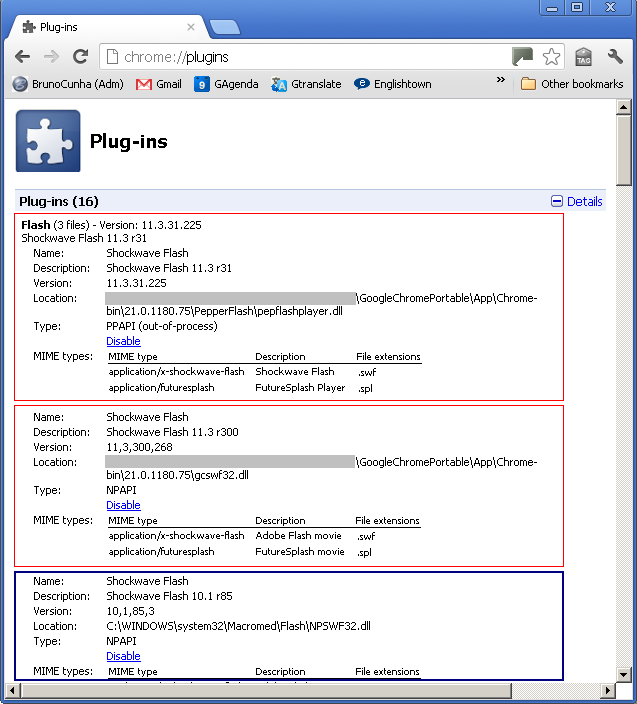Click the FutureSplash Player description cell
The width and height of the screenshot is (637, 704).
click(x=300, y=387)
